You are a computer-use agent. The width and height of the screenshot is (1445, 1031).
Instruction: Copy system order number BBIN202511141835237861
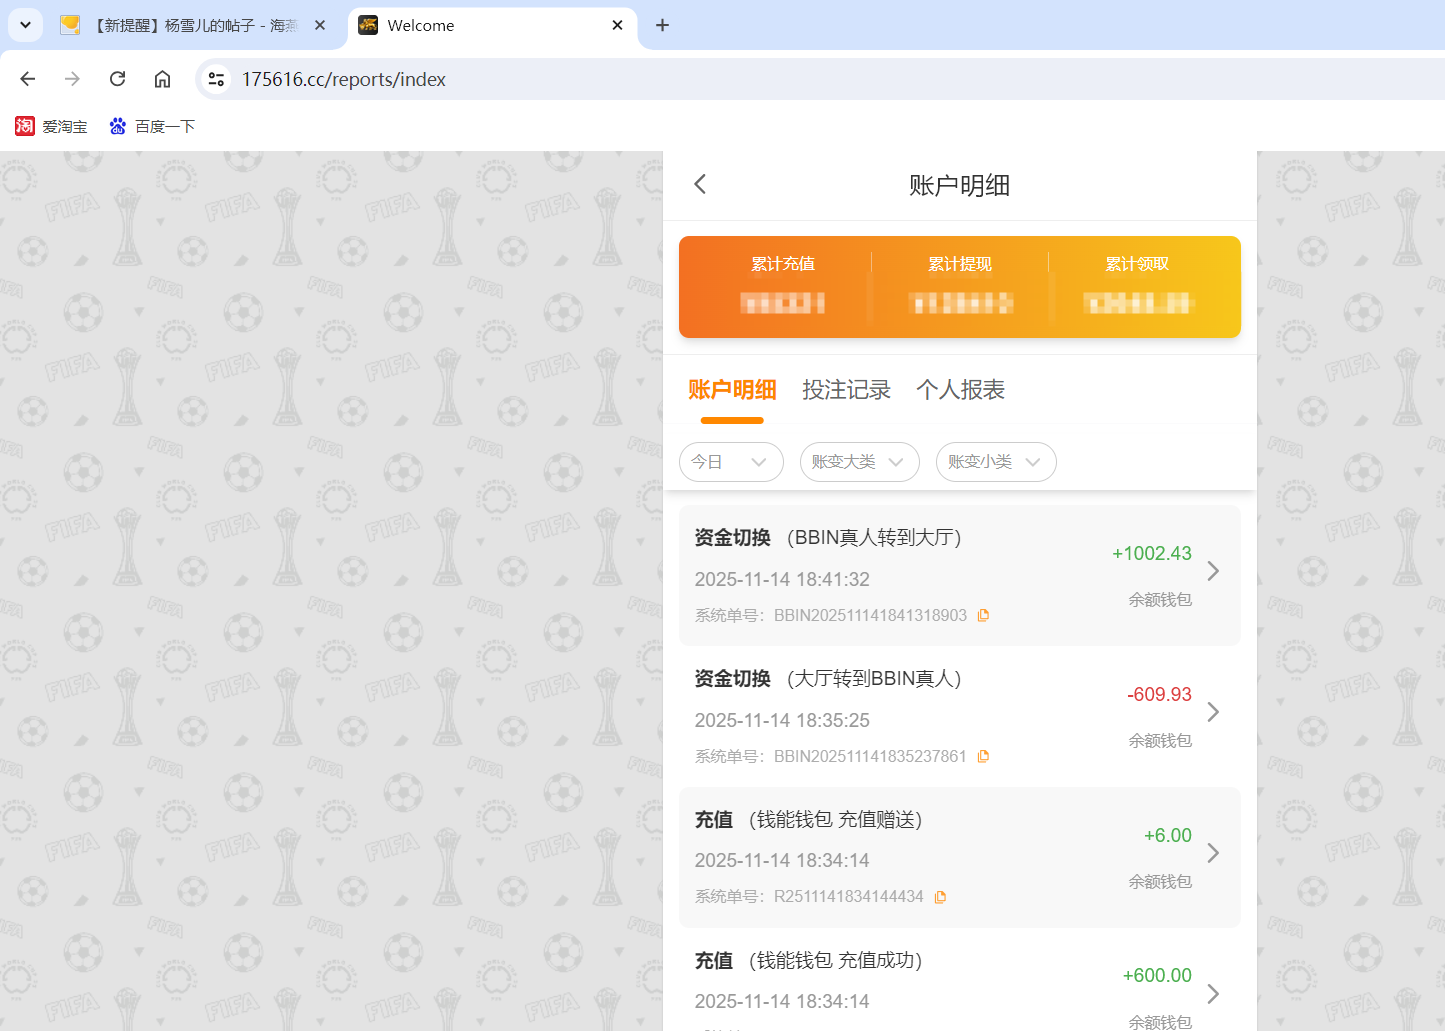[983, 756]
